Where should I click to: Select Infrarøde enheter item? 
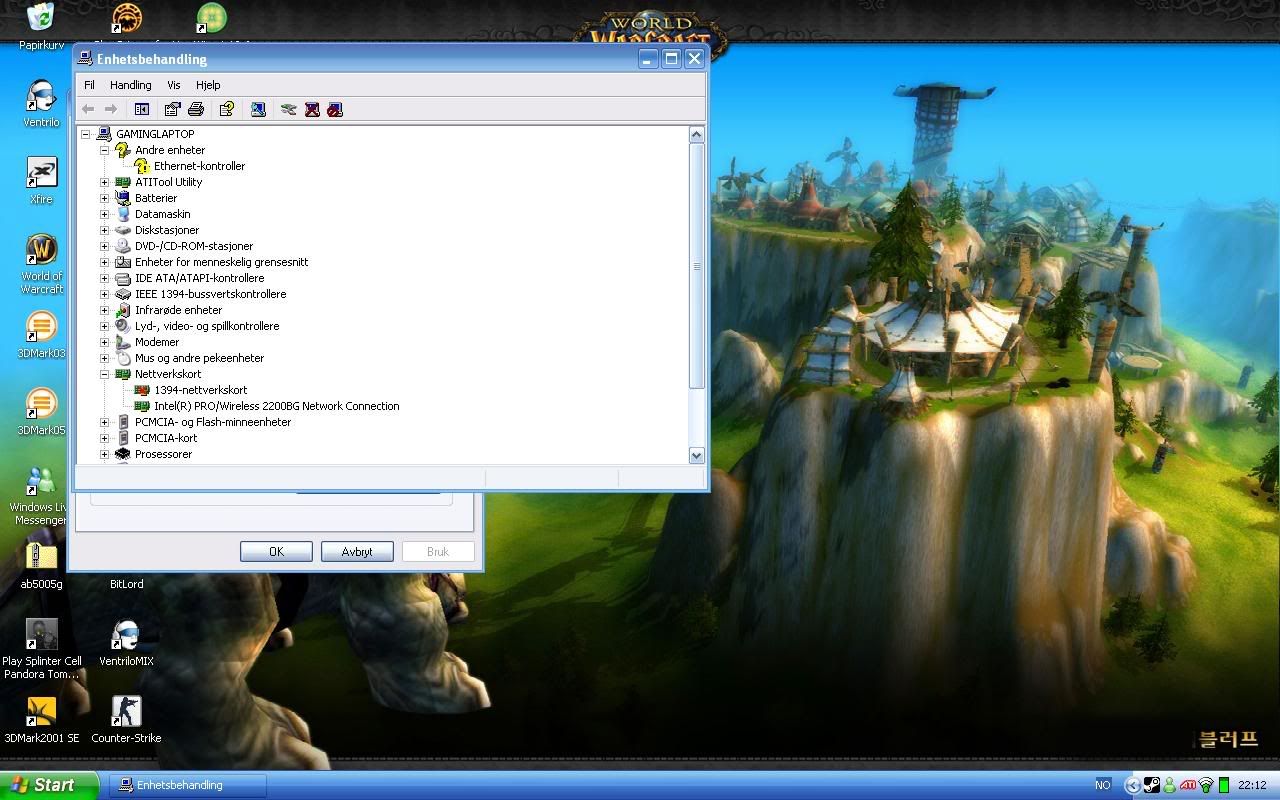(178, 310)
